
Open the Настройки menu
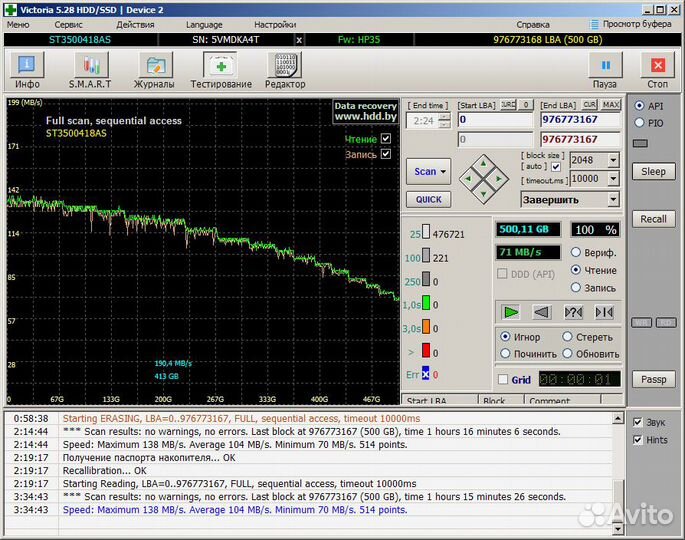[x=274, y=23]
